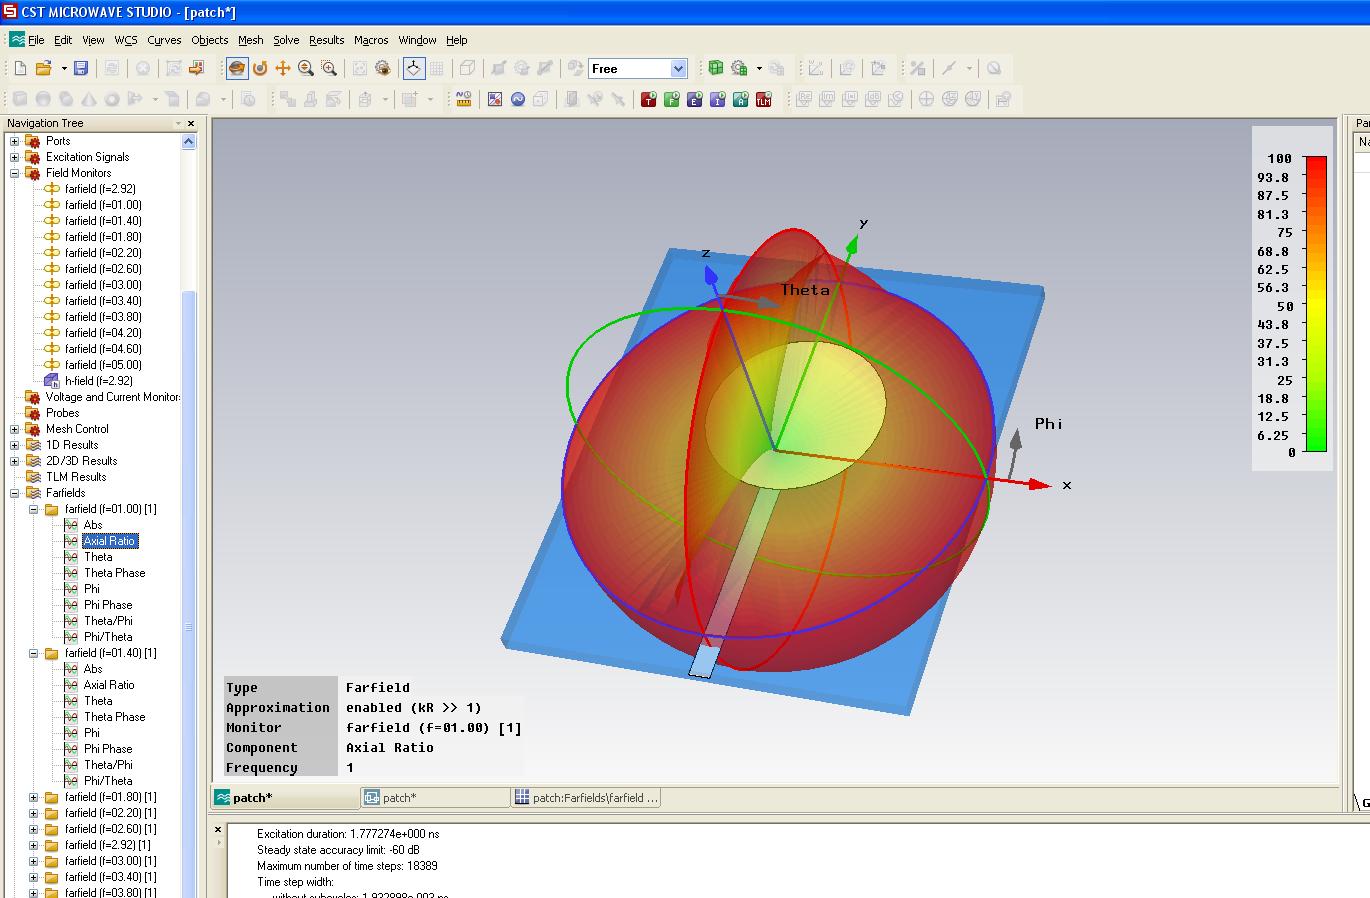
Task: Start the Transient solver (T icon)
Action: point(648,99)
